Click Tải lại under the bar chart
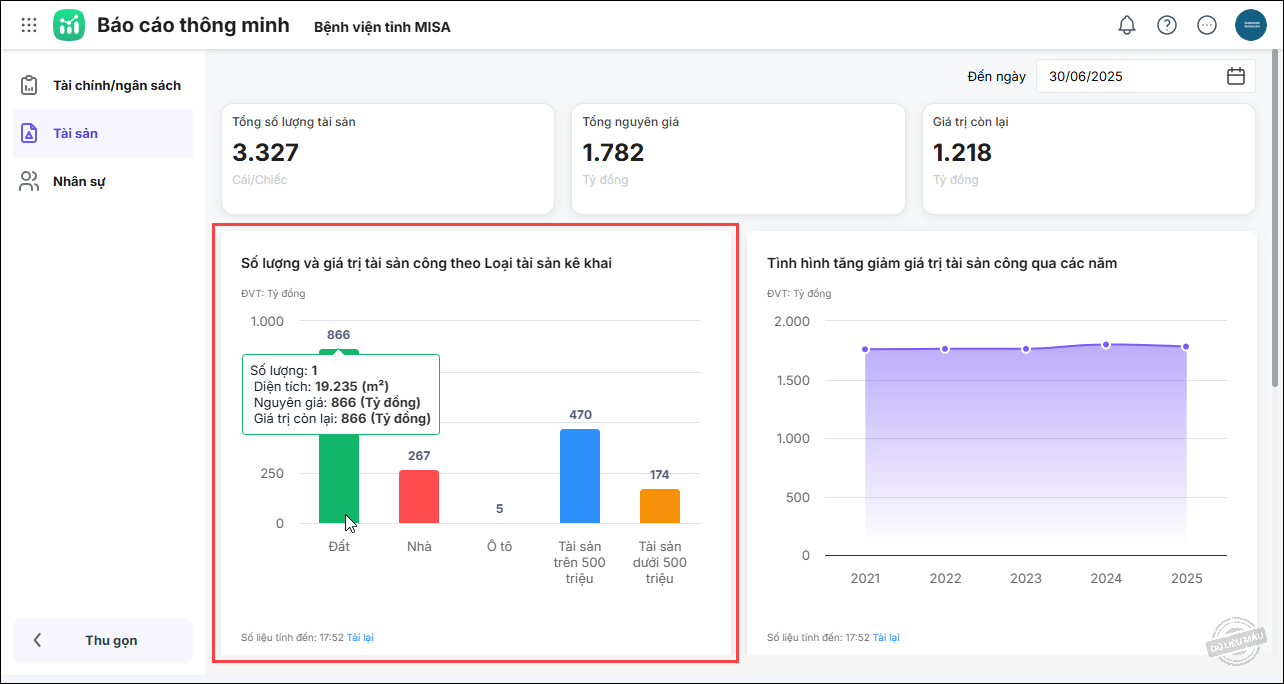The height and width of the screenshot is (684, 1284). point(360,637)
